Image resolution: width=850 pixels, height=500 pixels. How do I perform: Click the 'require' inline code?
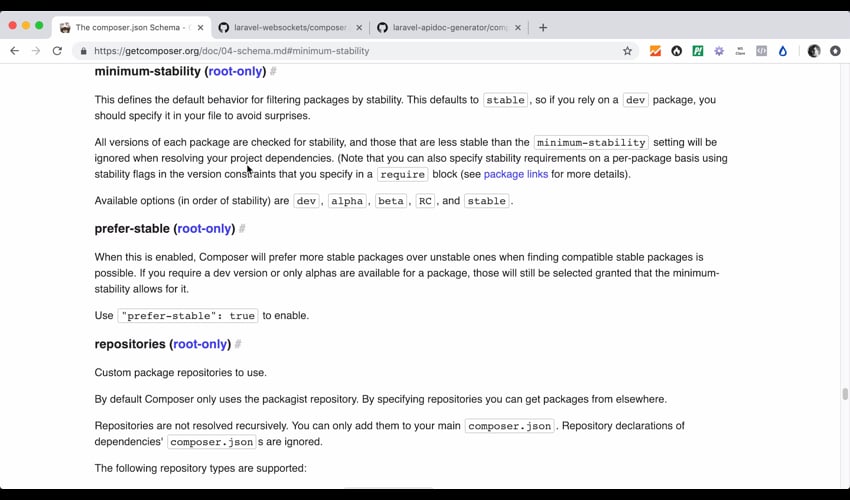tap(402, 174)
